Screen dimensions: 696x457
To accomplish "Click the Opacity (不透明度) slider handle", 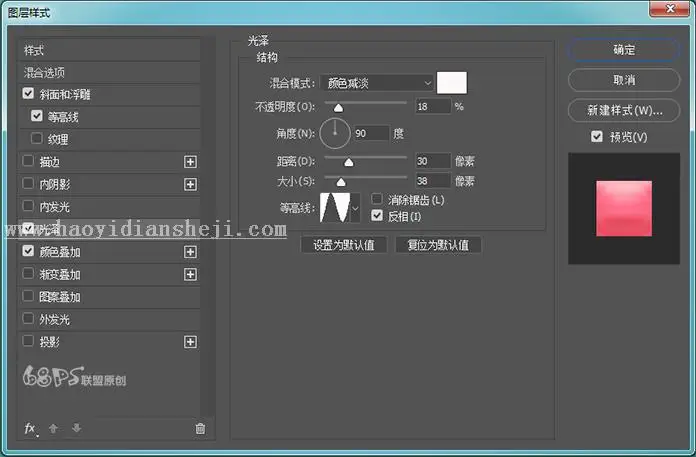I will [x=338, y=108].
